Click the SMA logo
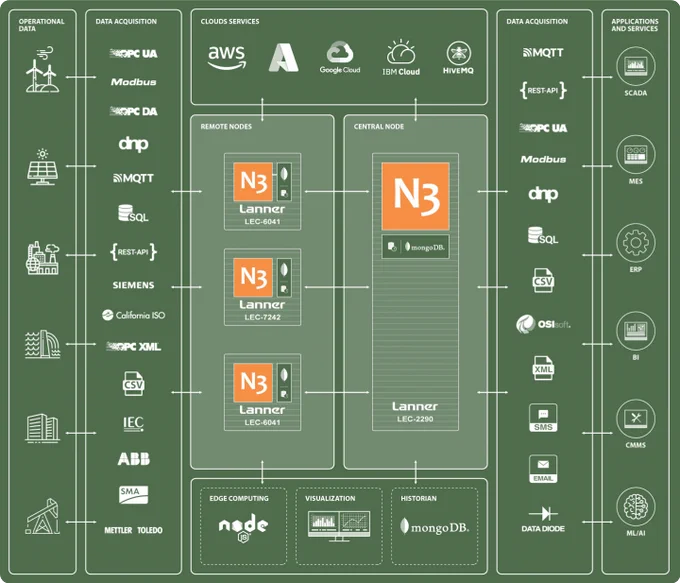Viewport: 680px width, 583px height. click(x=134, y=495)
